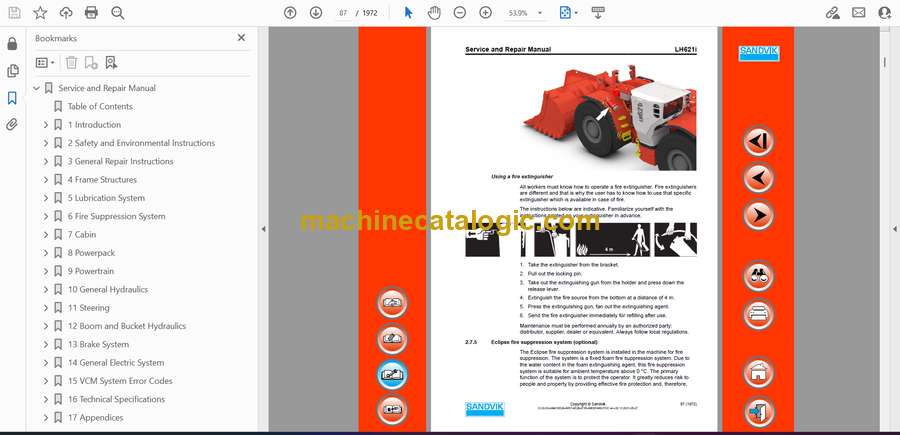Screen dimensions: 900x435
Task: Open the attachments paperclip panel
Action: pyautogui.click(x=12, y=125)
